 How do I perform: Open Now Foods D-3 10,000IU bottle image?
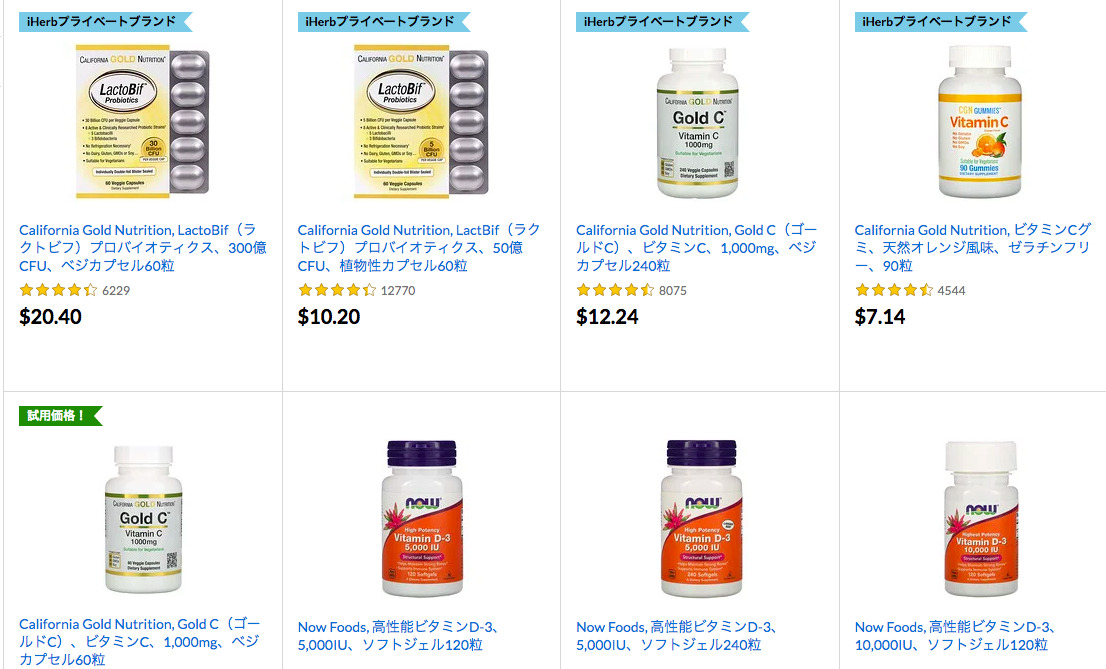(x=980, y=519)
